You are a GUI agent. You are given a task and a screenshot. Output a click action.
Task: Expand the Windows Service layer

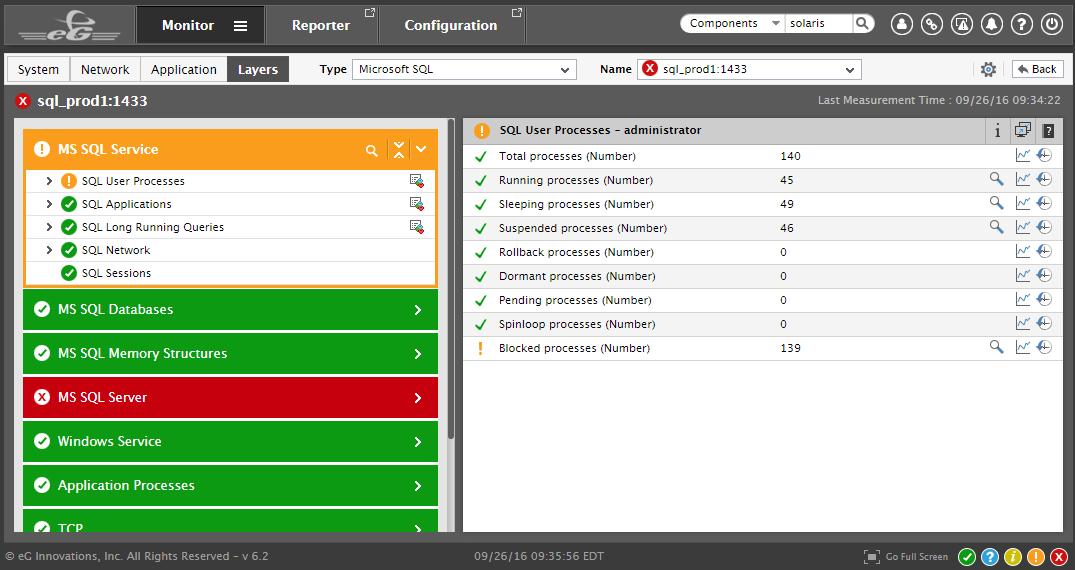click(x=230, y=442)
